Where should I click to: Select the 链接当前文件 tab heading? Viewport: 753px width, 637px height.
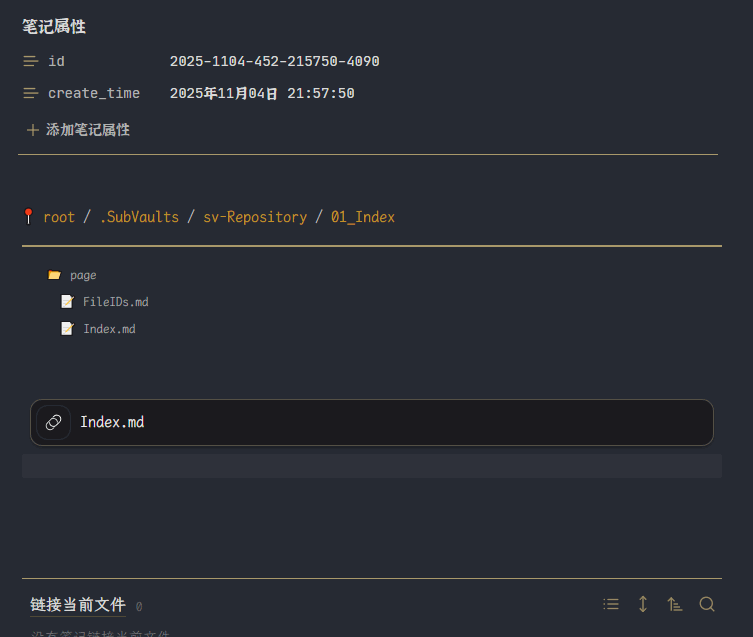click(78, 605)
